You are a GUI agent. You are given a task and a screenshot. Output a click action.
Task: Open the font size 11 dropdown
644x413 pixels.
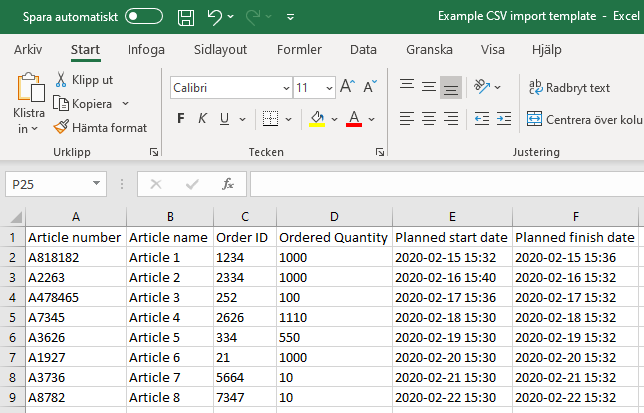pos(328,88)
